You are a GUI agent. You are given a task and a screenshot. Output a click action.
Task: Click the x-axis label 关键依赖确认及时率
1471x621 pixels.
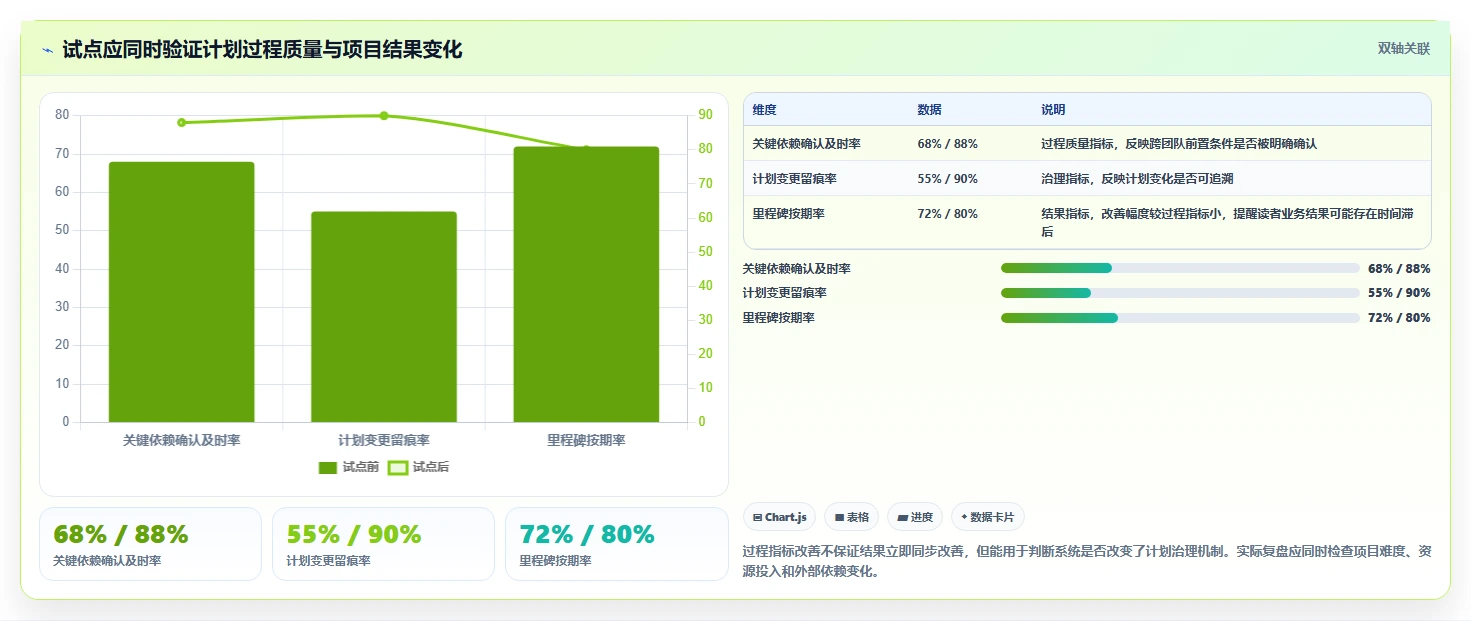181,440
